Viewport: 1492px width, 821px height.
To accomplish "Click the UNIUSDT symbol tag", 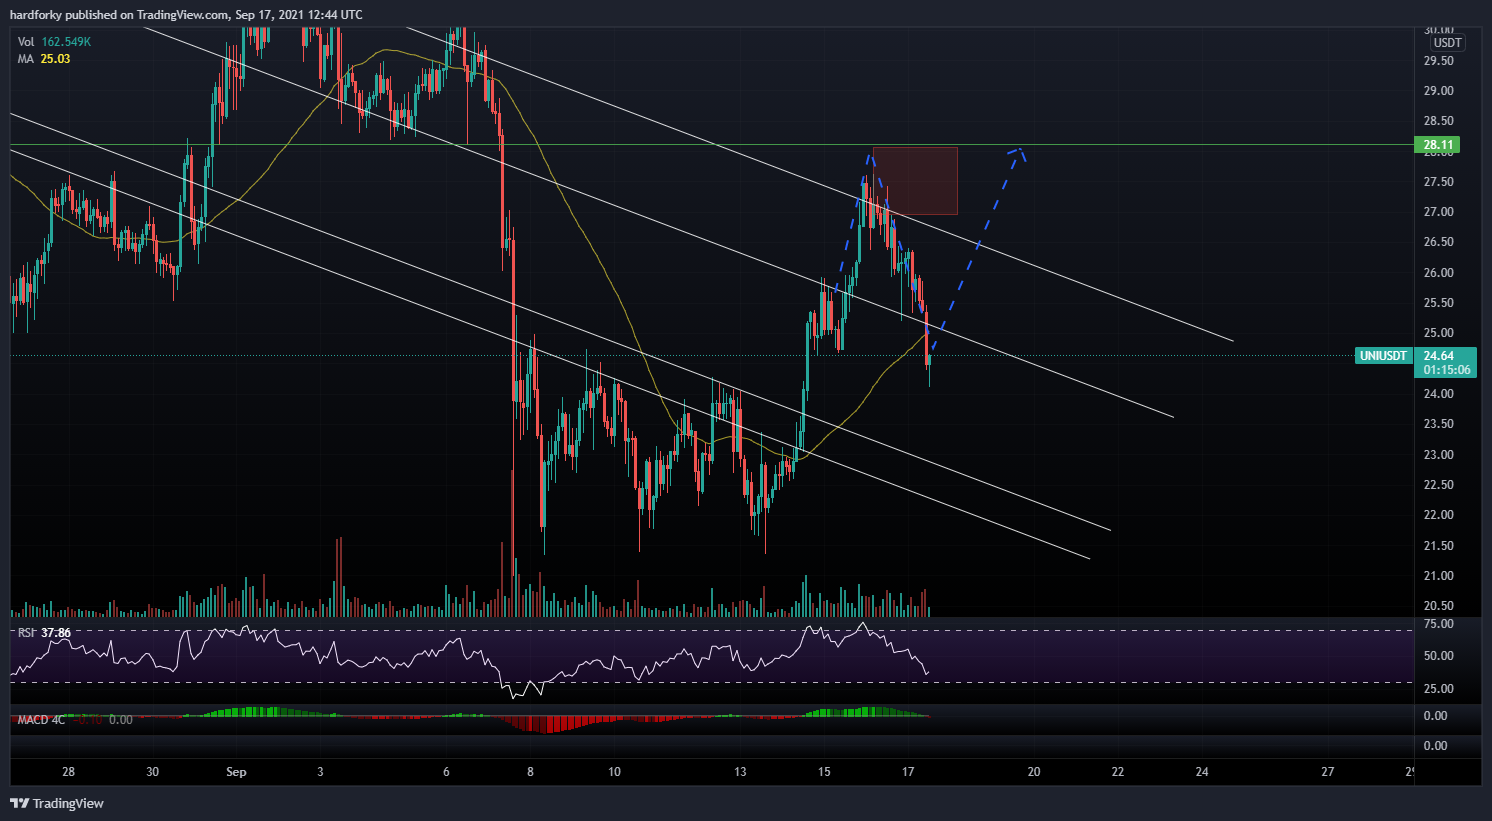I will coord(1383,356).
